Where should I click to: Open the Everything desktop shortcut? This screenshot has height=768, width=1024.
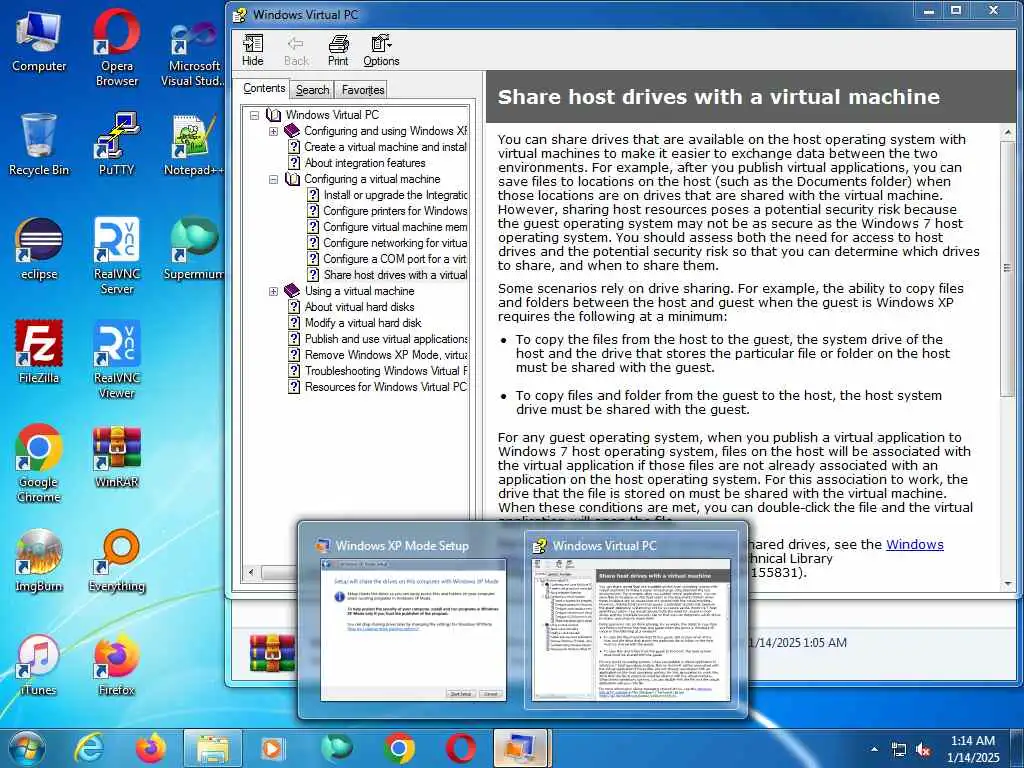tap(116, 560)
